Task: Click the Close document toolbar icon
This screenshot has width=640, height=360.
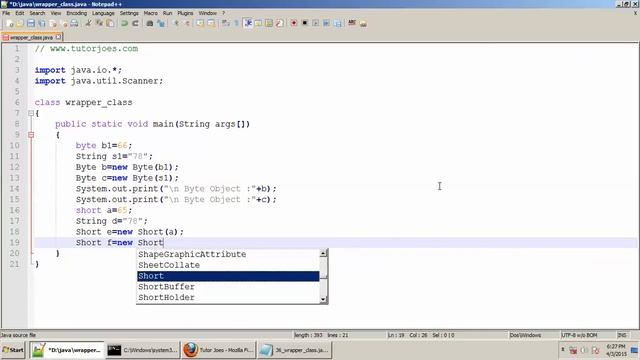Action: tap(53, 23)
